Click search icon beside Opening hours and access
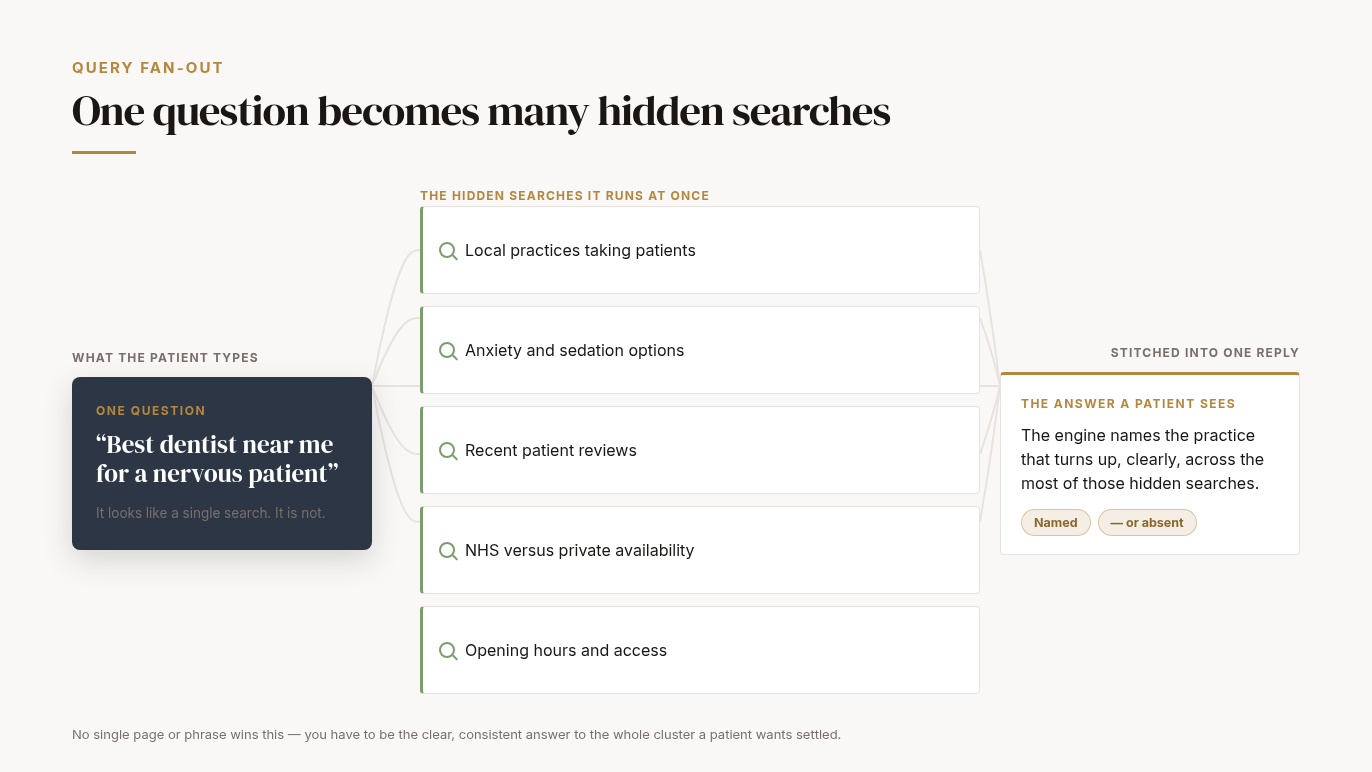The width and height of the screenshot is (1372, 772). 448,651
